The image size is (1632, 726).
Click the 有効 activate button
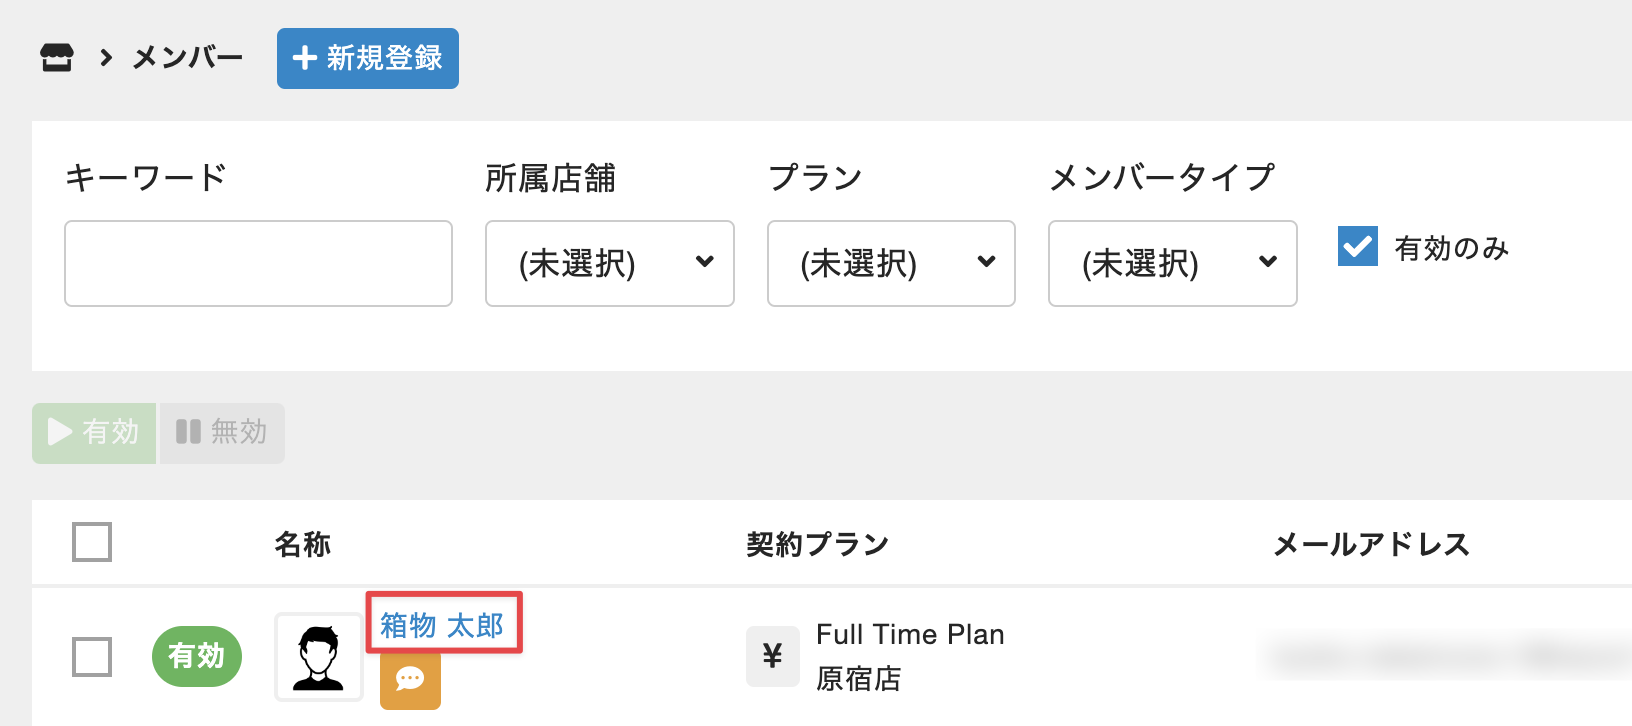94,433
